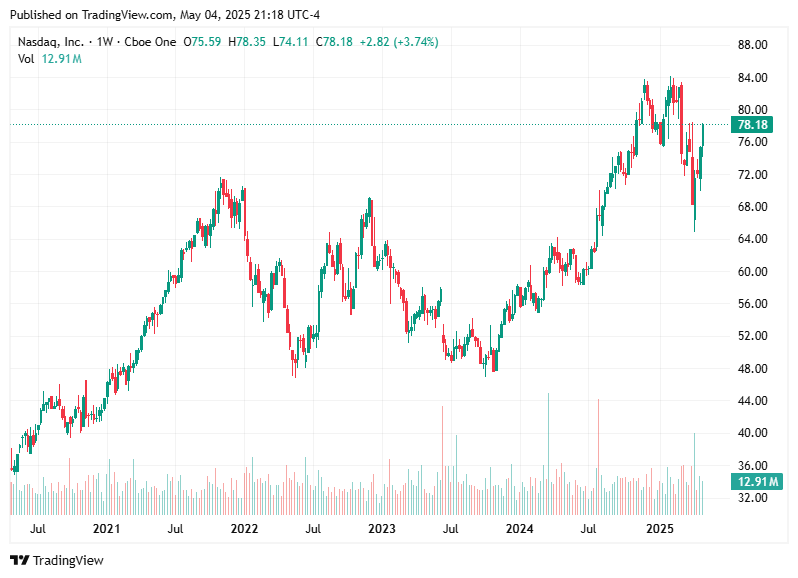
Task: Click the 56.00 price axis label
Action: pos(752,304)
